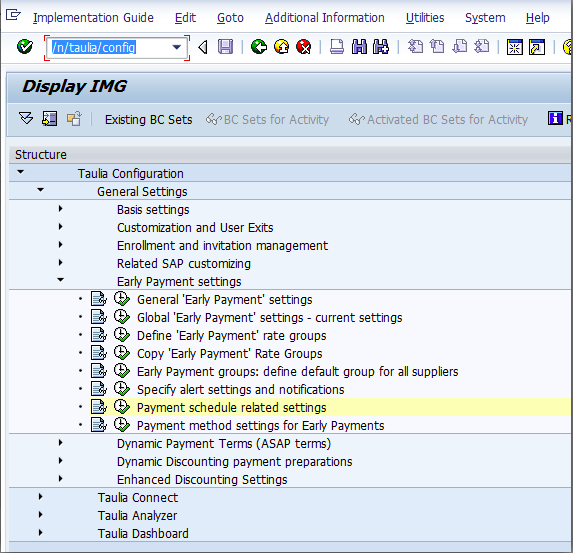Expand the Taulia Connect node
This screenshot has width=573, height=553.
pyautogui.click(x=41, y=496)
